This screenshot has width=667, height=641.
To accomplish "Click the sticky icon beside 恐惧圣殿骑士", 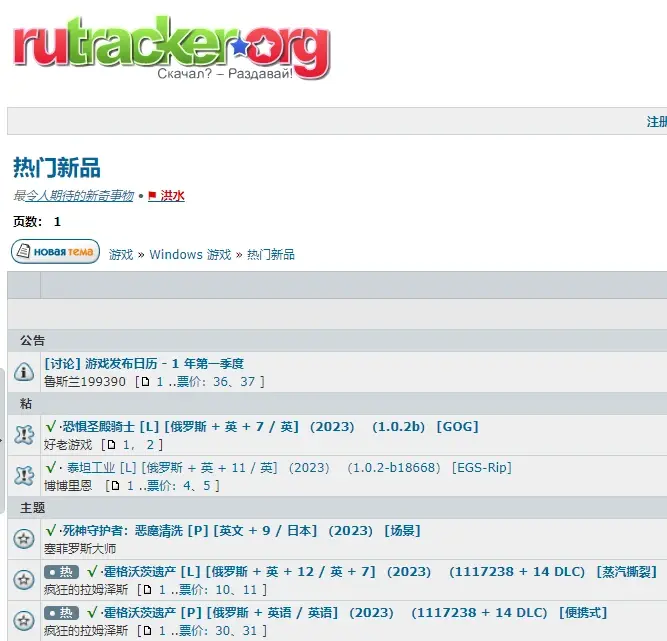I will click(x=24, y=435).
